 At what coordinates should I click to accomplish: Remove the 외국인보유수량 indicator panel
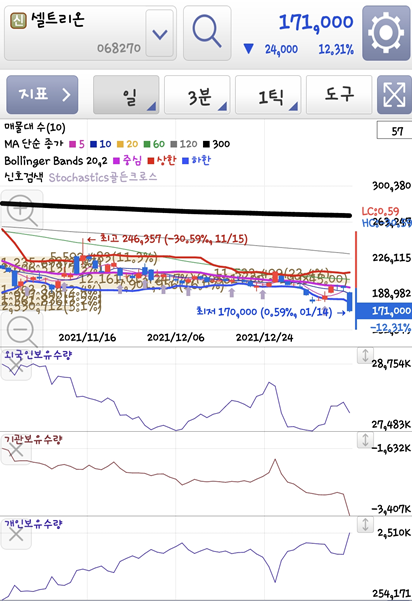16,366
